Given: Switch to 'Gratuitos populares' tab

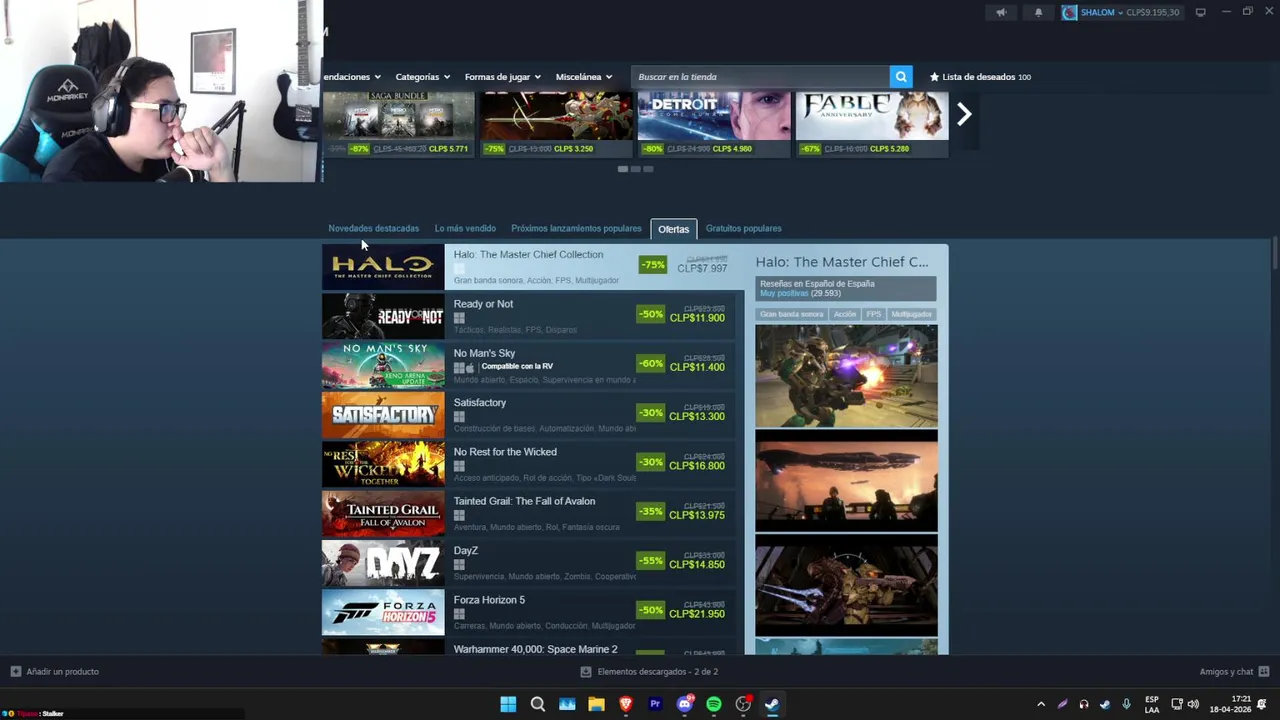Looking at the screenshot, I should (743, 228).
